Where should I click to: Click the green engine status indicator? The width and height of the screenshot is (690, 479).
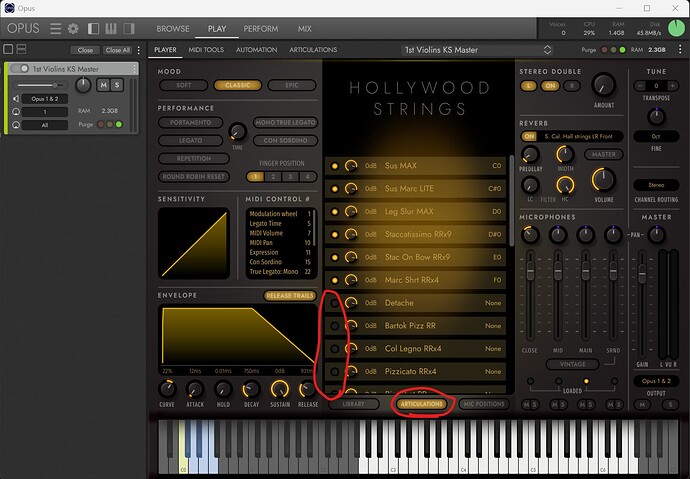click(677, 28)
